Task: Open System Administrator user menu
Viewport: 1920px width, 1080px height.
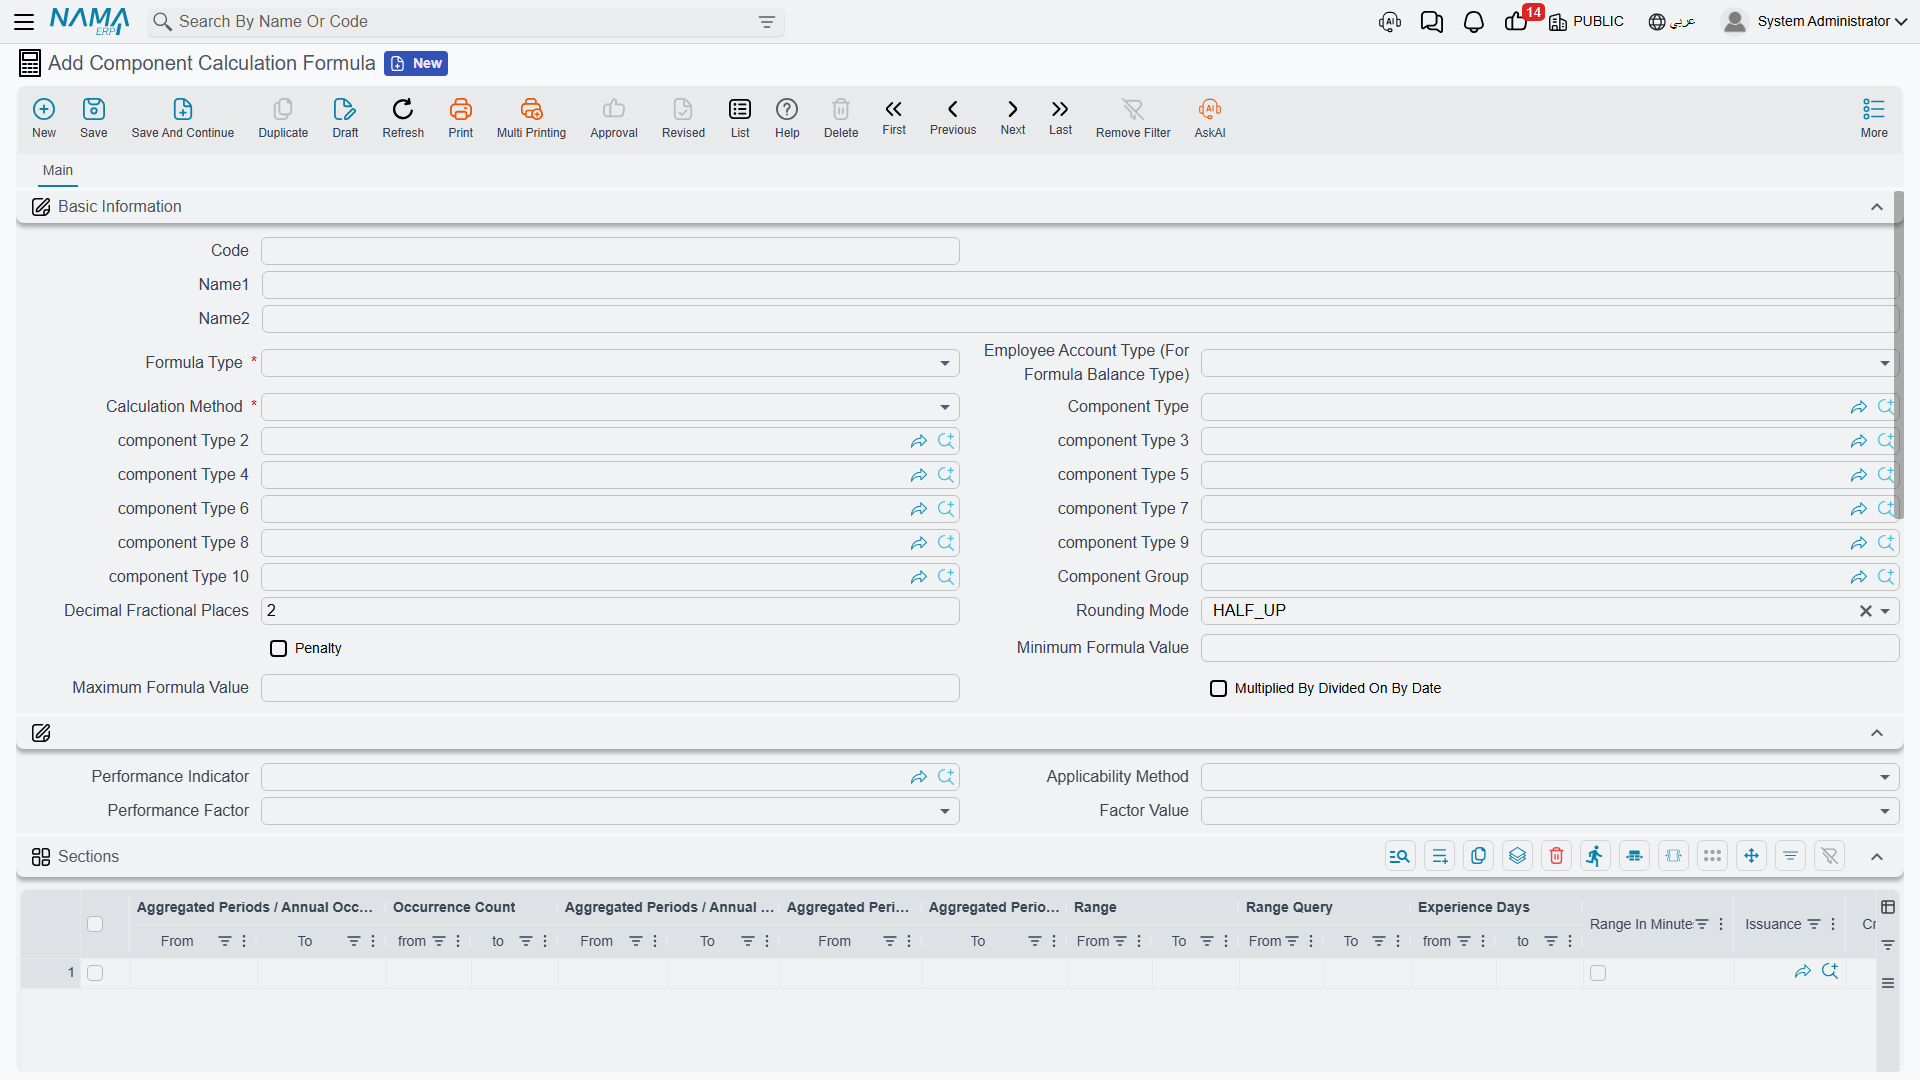Action: pos(1815,21)
